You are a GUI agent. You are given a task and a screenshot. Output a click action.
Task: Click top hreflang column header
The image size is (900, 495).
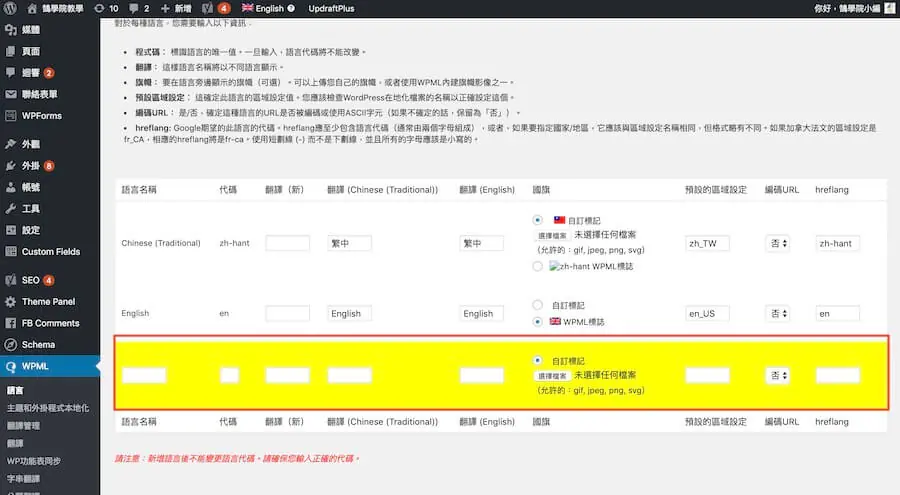pyautogui.click(x=832, y=190)
